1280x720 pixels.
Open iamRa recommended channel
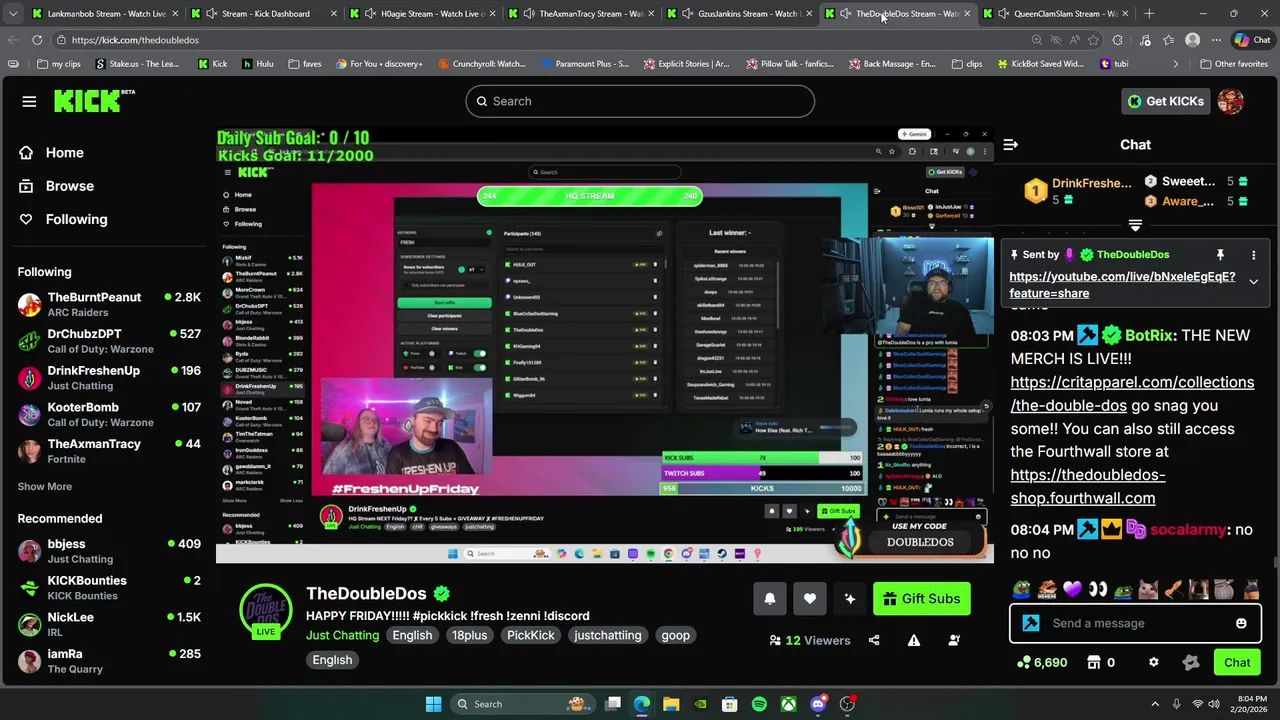tap(108, 661)
